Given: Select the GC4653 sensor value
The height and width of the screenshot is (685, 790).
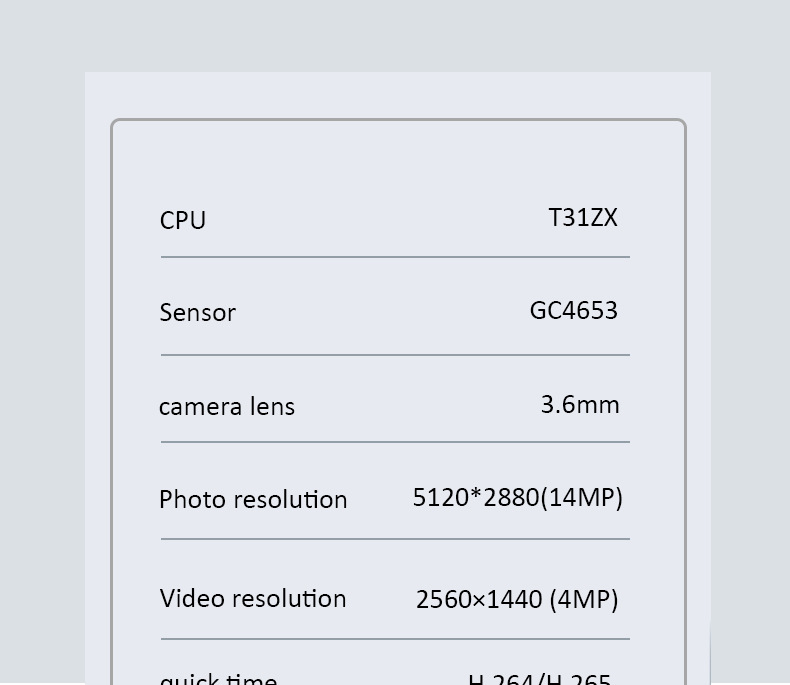Looking at the screenshot, I should coord(573,310).
